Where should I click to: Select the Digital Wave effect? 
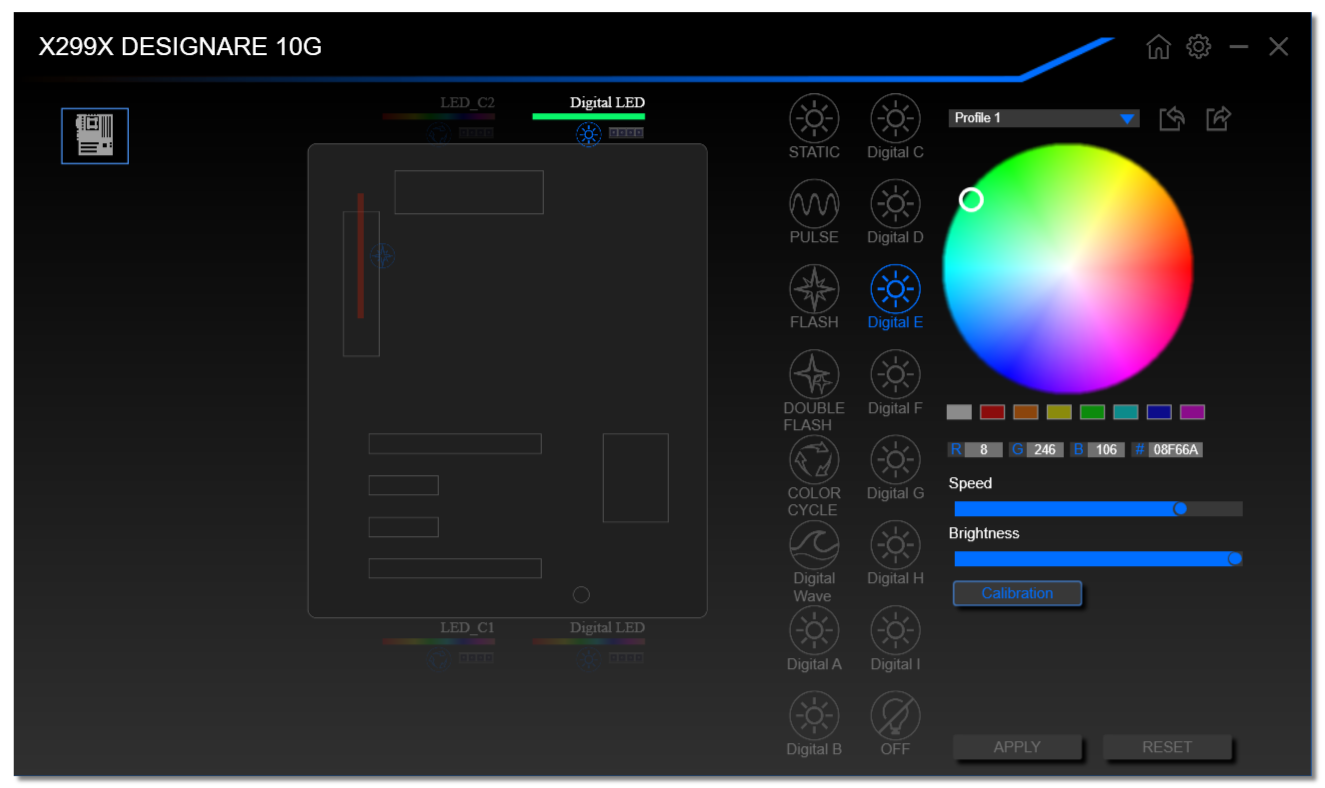814,562
